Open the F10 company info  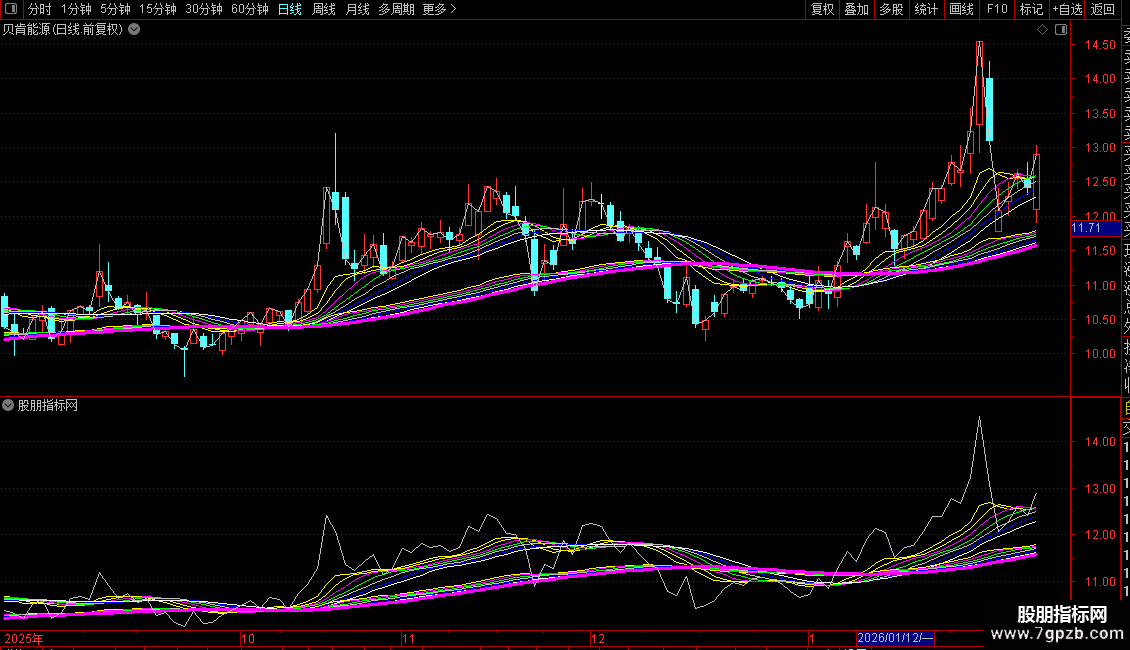pos(997,9)
